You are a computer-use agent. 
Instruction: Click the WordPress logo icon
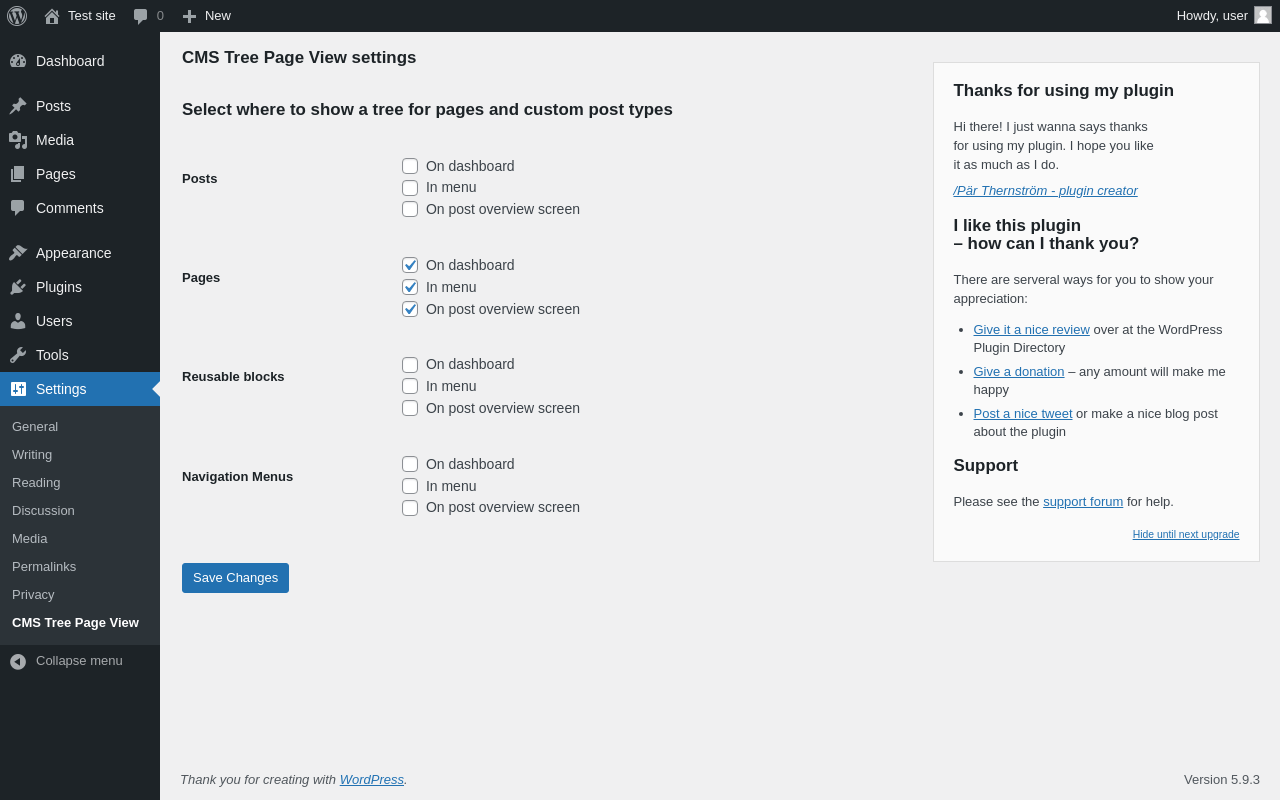(x=17, y=16)
